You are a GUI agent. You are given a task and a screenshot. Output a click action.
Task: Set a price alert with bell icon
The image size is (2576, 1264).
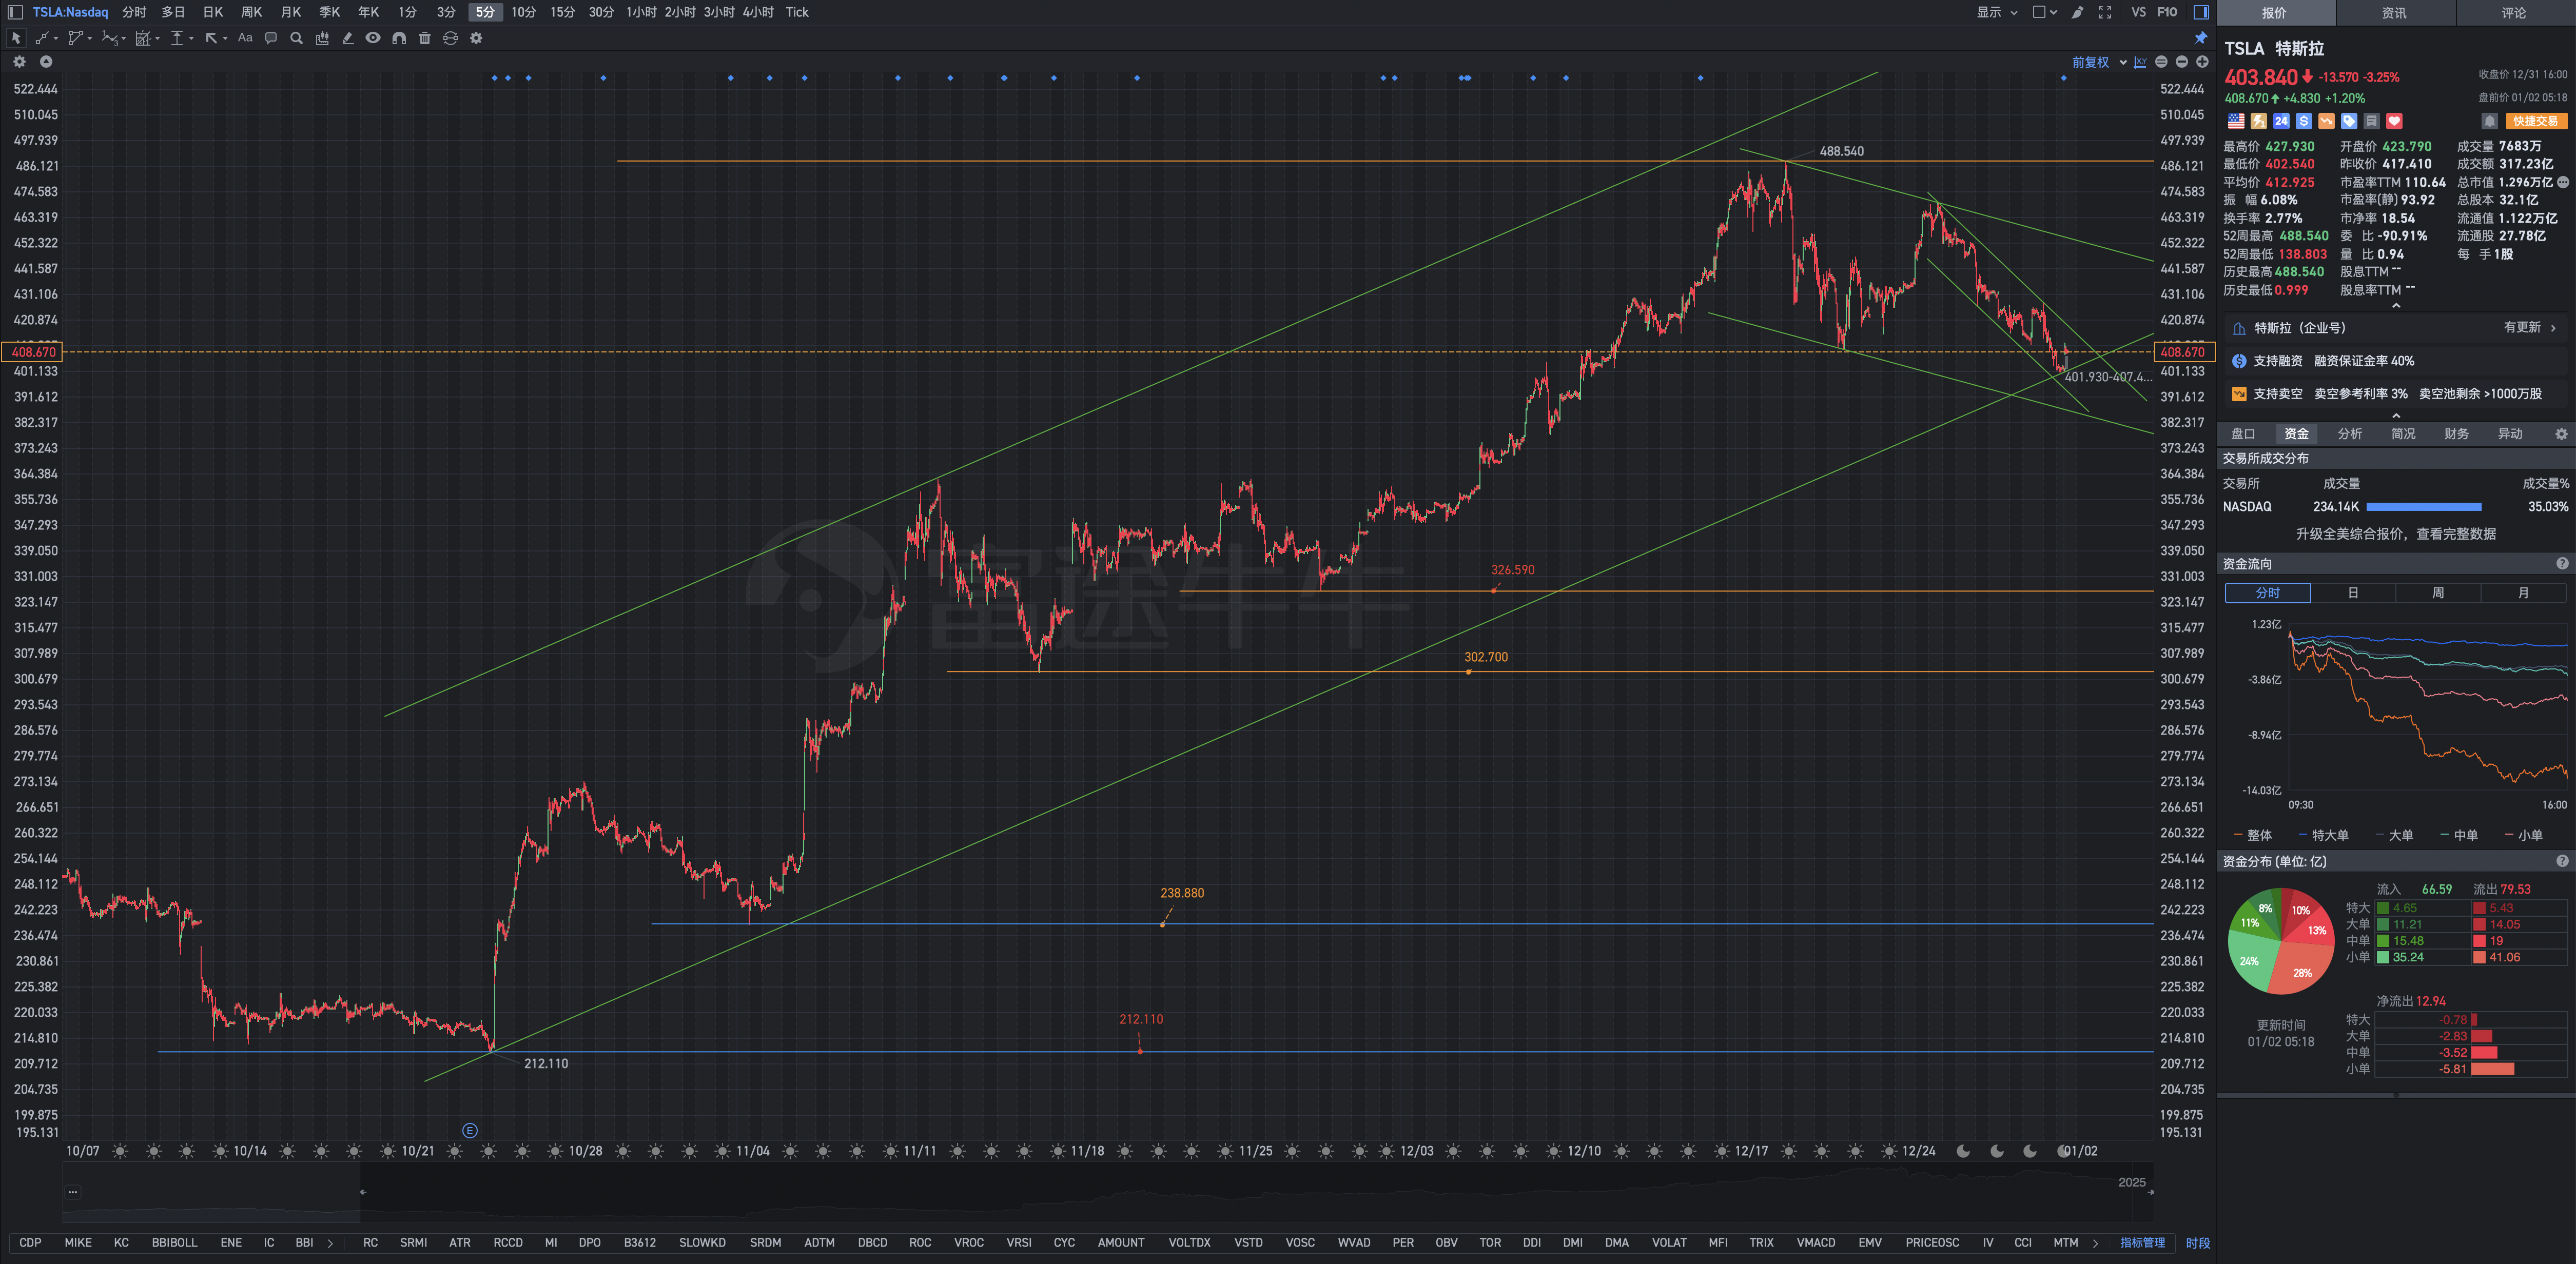[x=2489, y=121]
